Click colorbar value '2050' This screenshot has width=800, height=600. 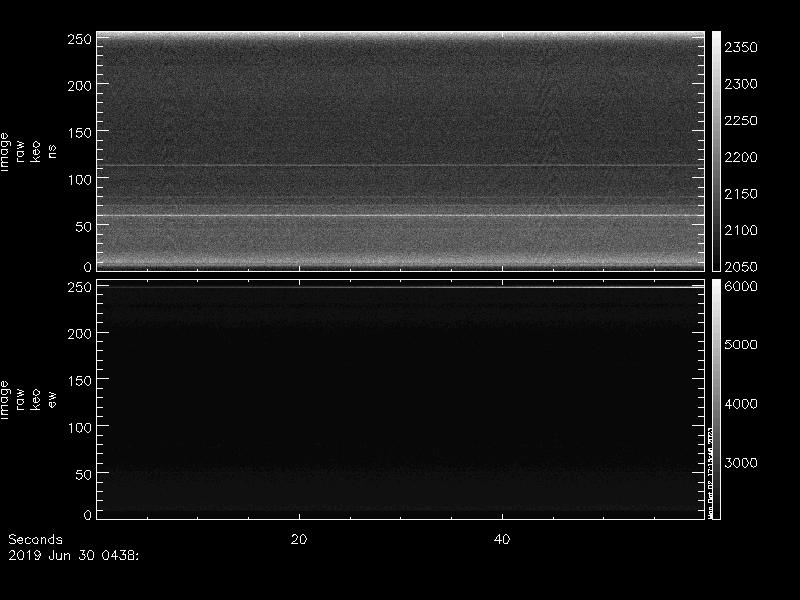(x=741, y=266)
